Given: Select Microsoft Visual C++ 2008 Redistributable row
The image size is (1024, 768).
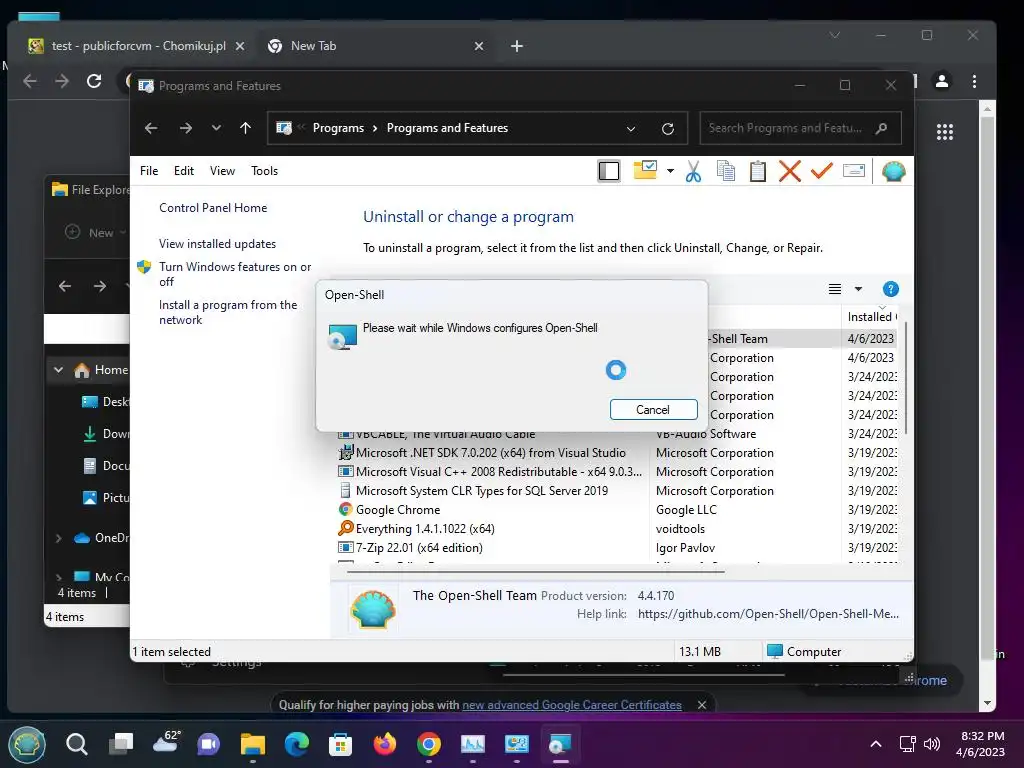Looking at the screenshot, I should (499, 472).
